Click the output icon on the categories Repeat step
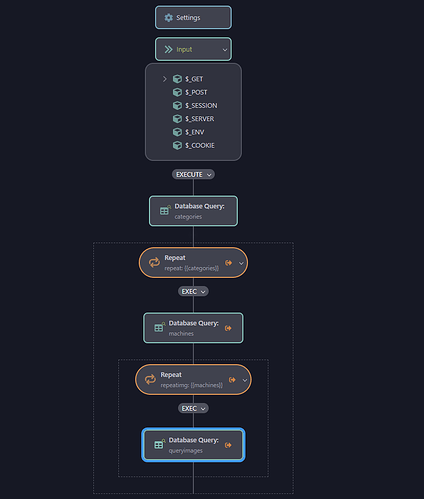The width and height of the screenshot is (424, 499). (x=228, y=263)
